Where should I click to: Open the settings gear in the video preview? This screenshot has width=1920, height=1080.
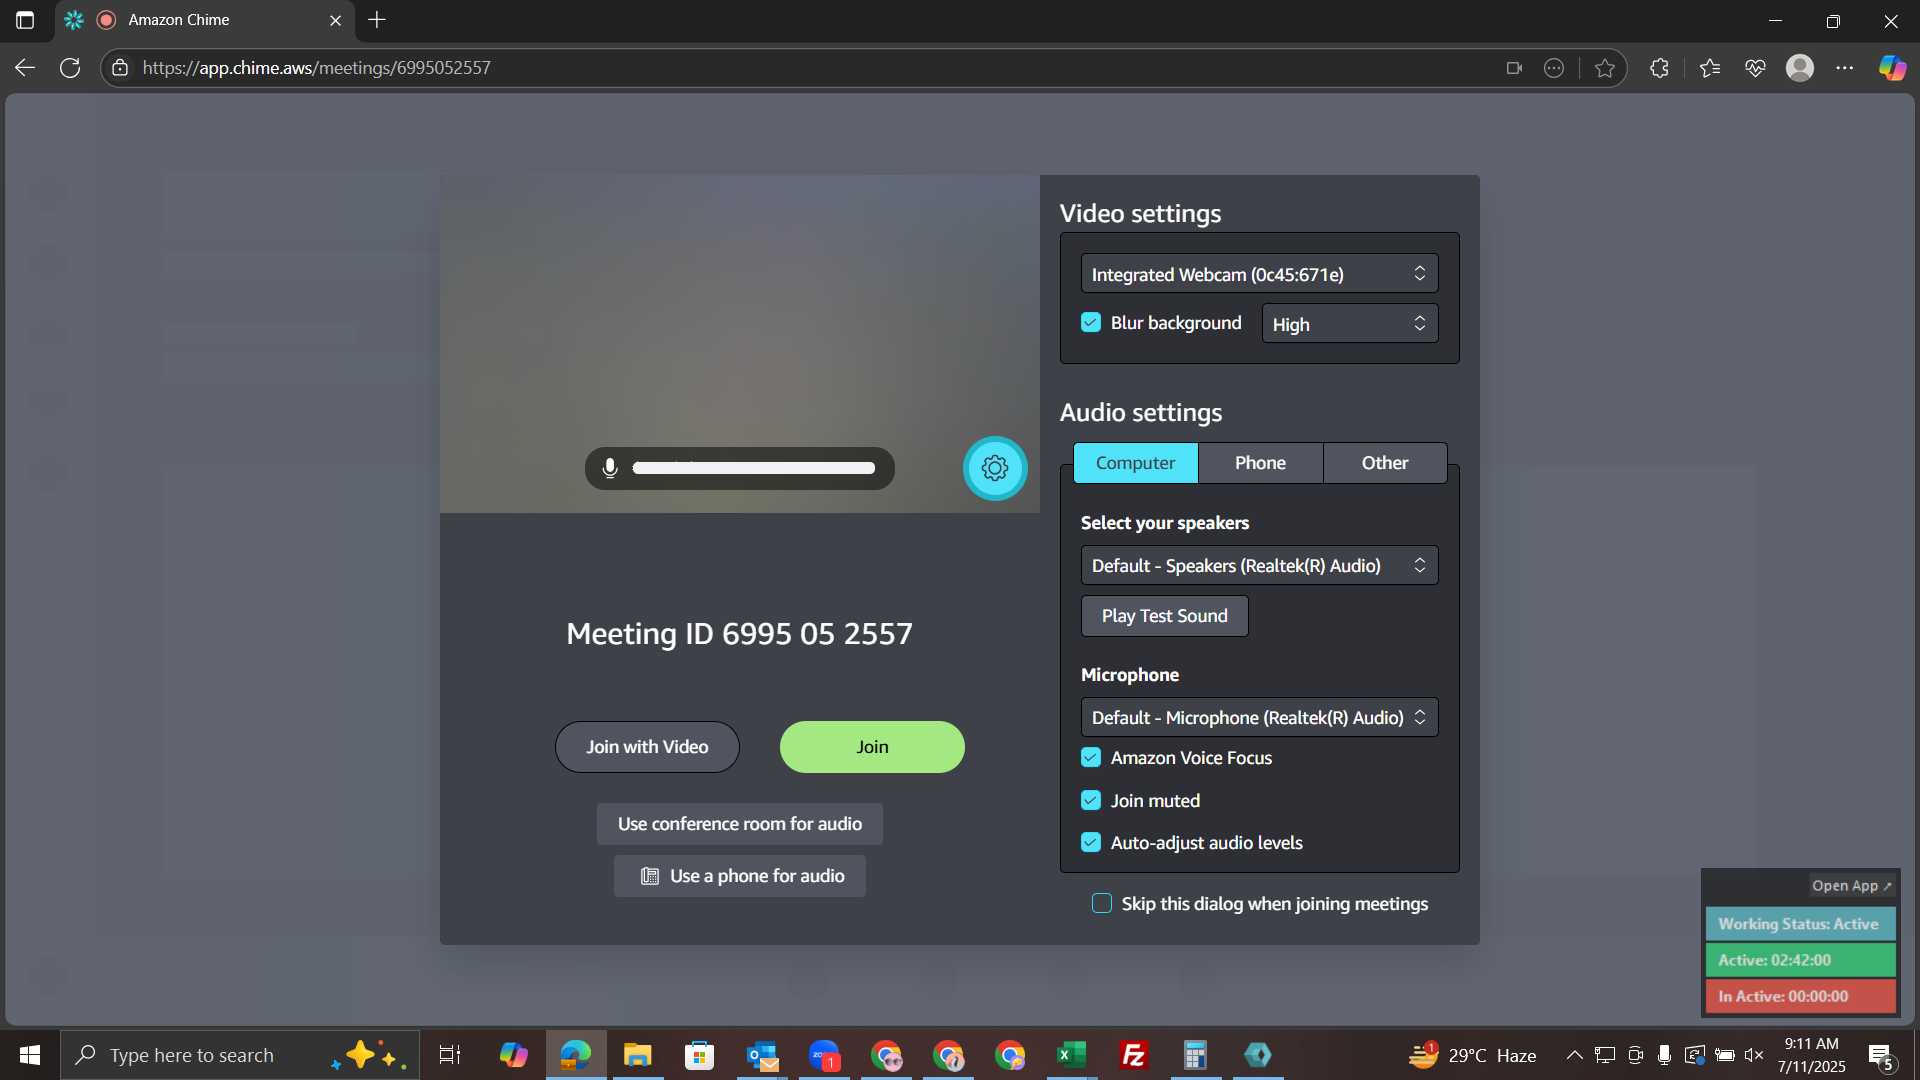click(995, 468)
